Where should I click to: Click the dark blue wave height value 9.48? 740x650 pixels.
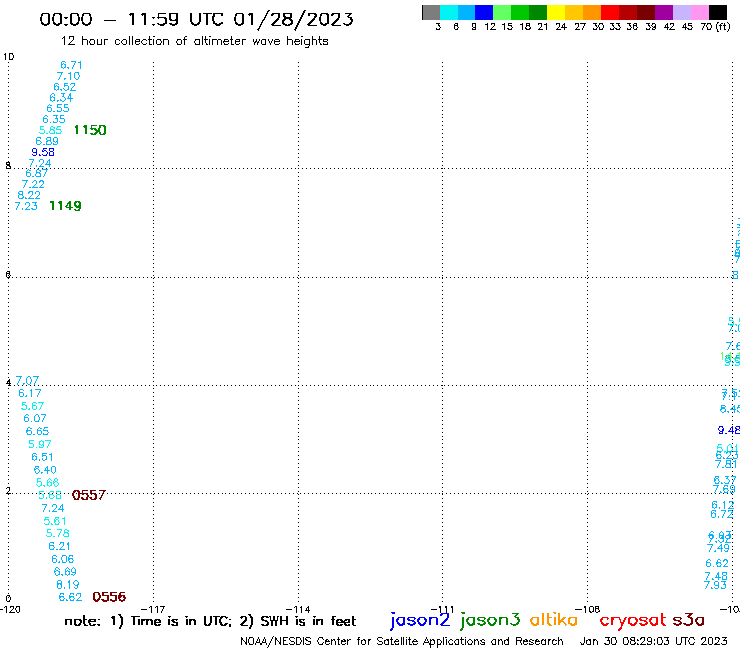point(729,430)
